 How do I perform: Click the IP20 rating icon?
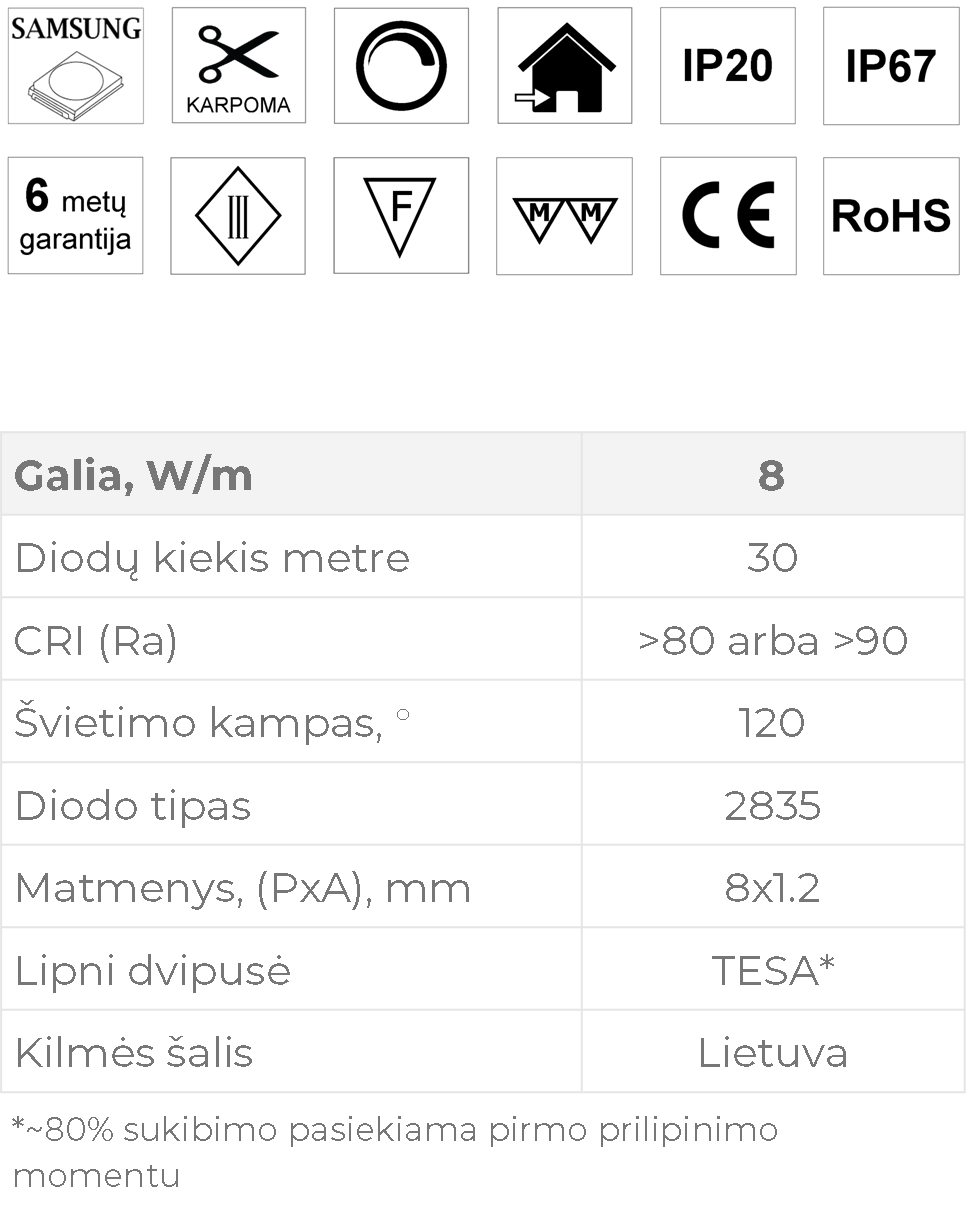(728, 66)
